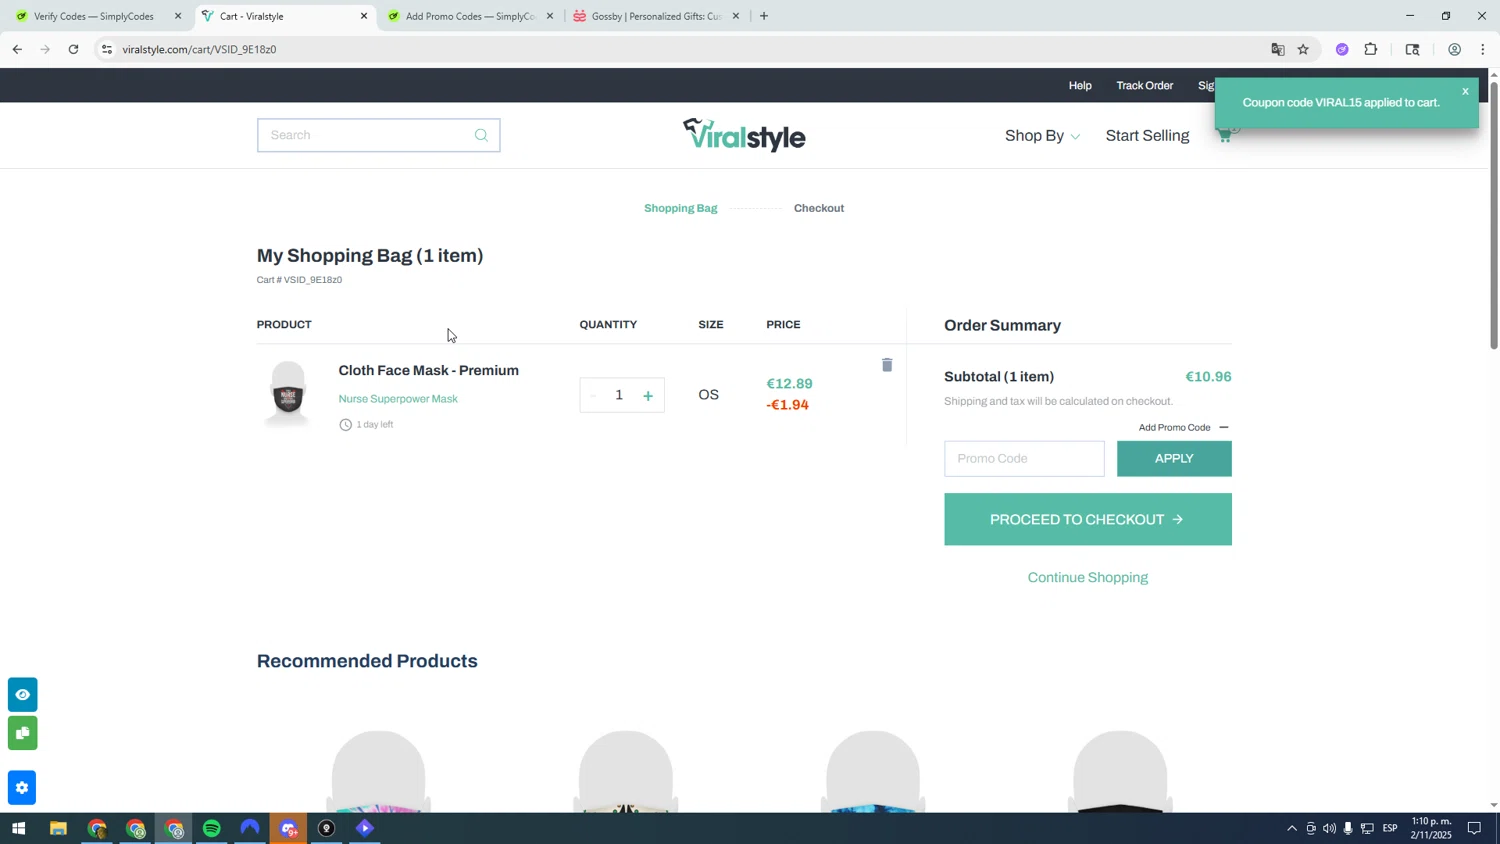Increase quantity with the plus button
1500x844 pixels.
[648, 396]
